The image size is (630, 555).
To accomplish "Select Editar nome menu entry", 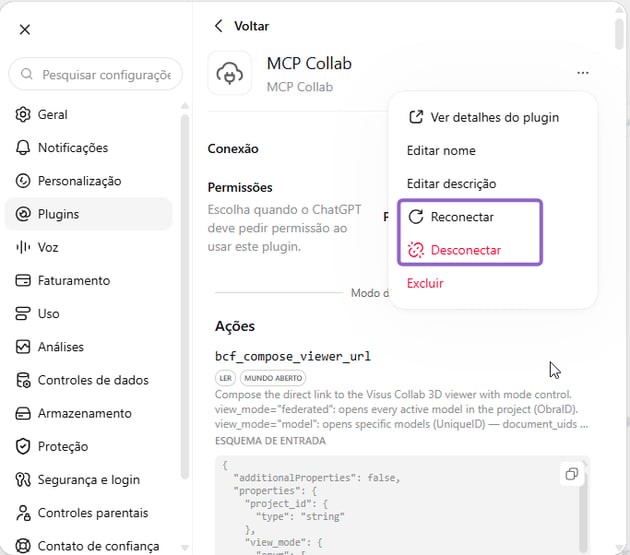I will coord(441,151).
